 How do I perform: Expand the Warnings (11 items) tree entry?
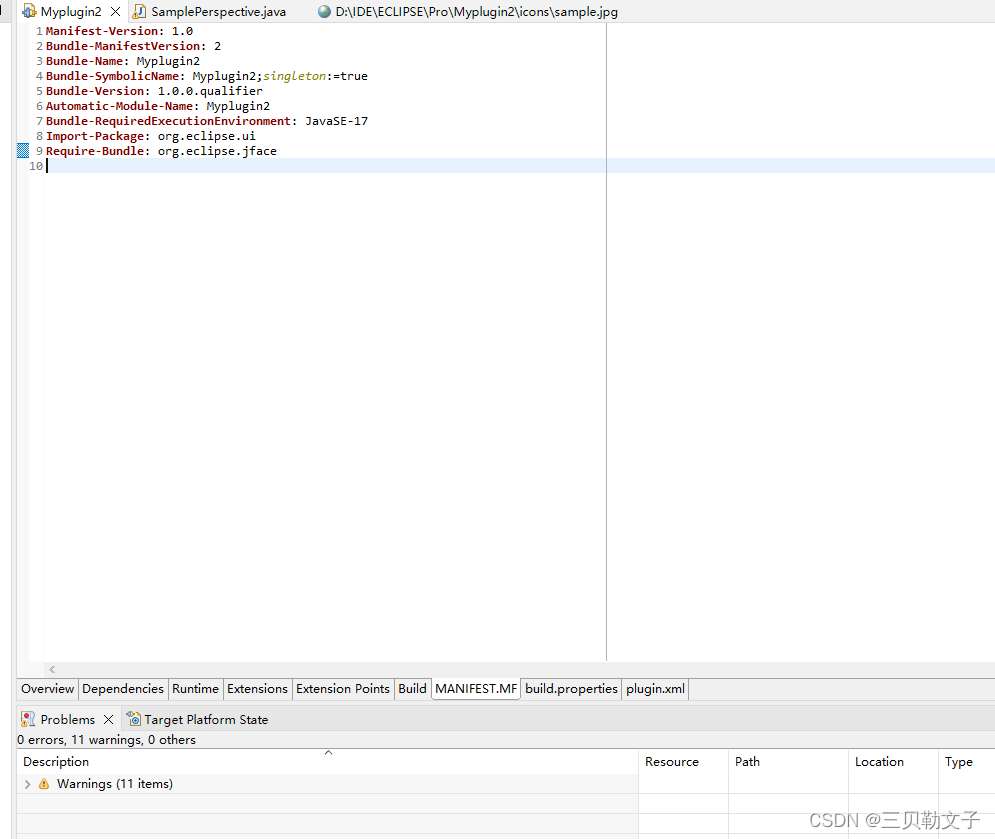pos(27,784)
